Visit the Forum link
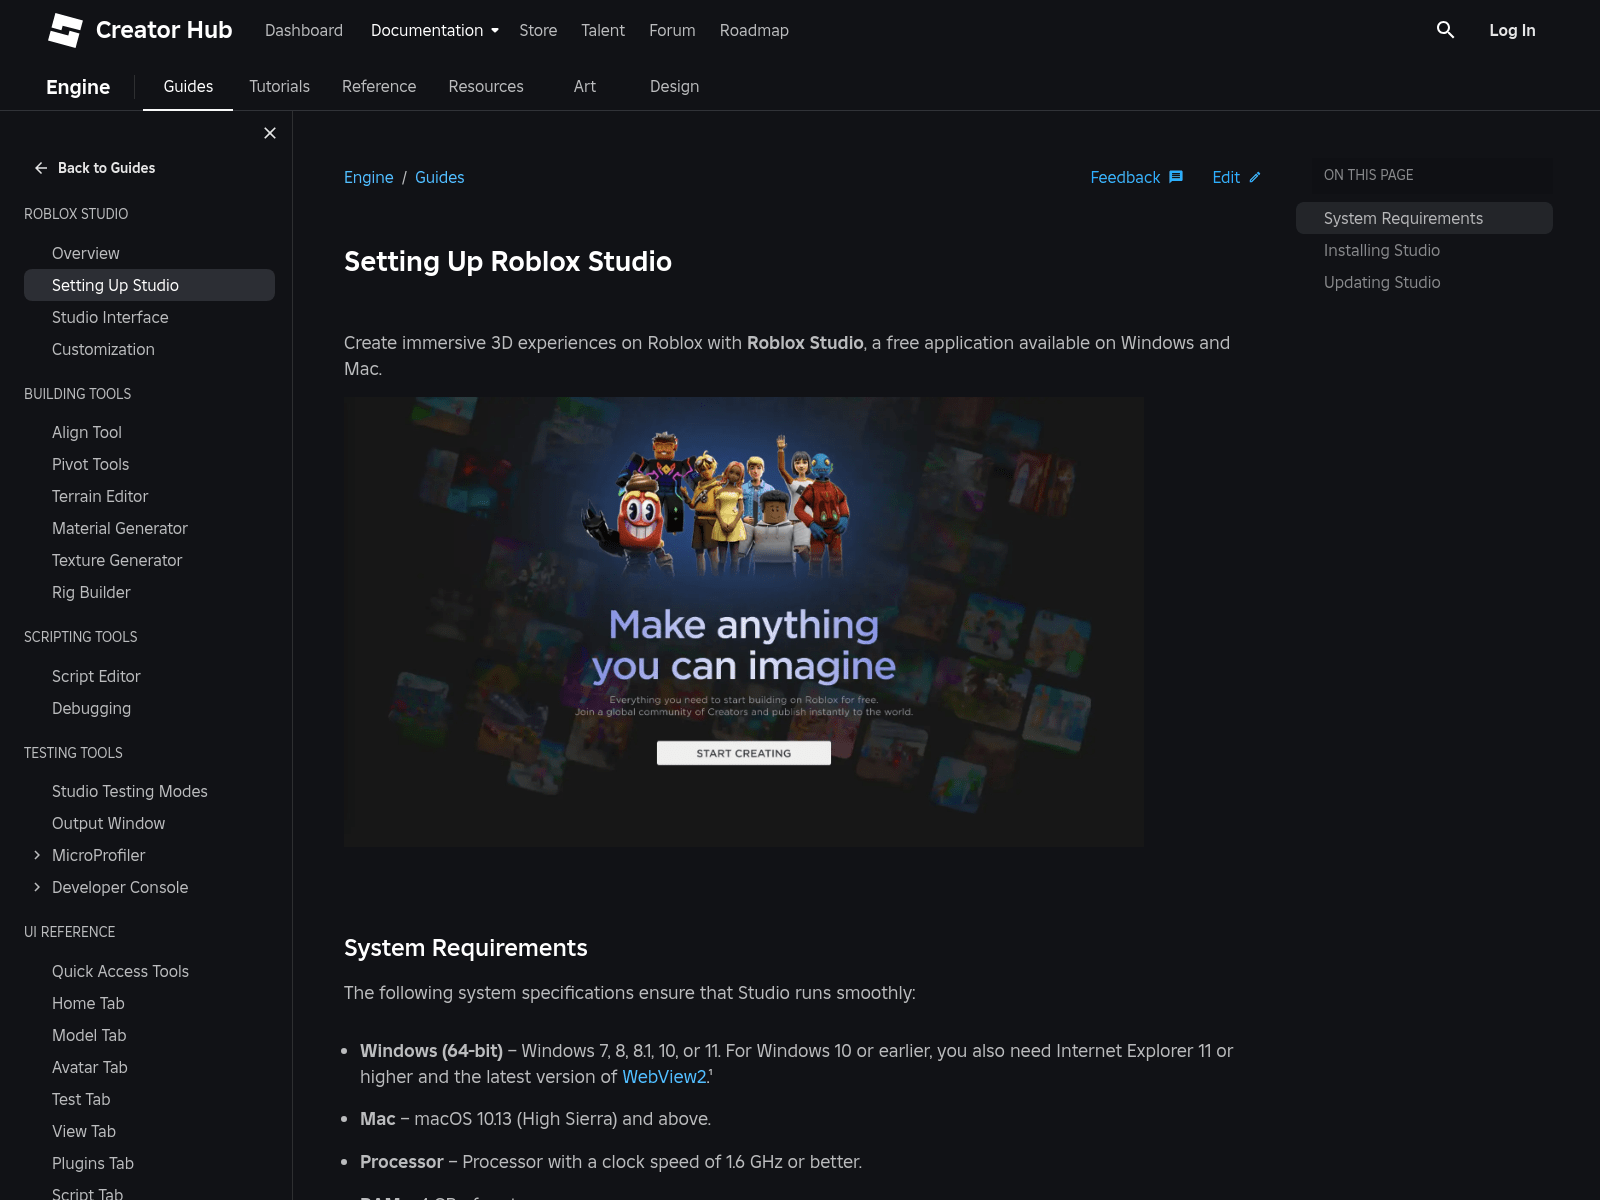 point(672,30)
